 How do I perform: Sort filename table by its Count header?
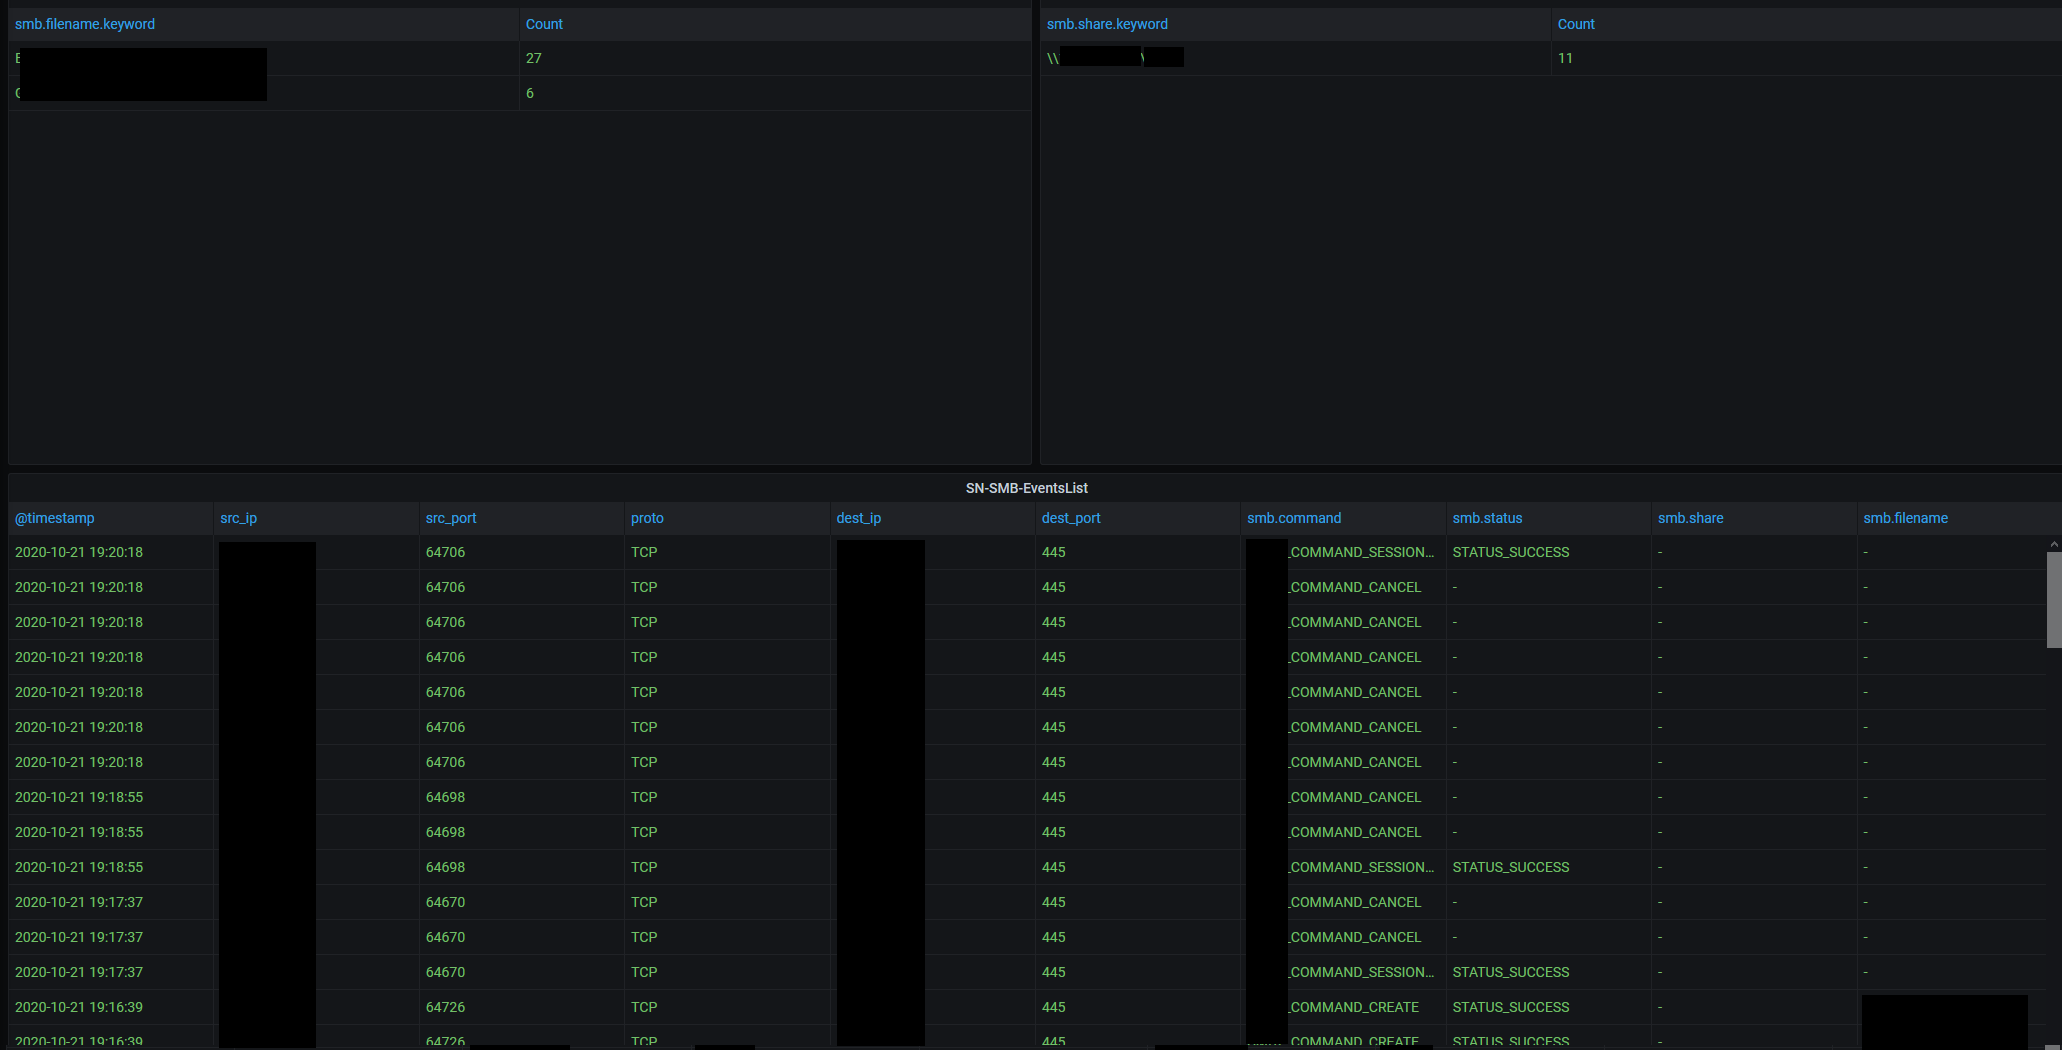tap(544, 24)
